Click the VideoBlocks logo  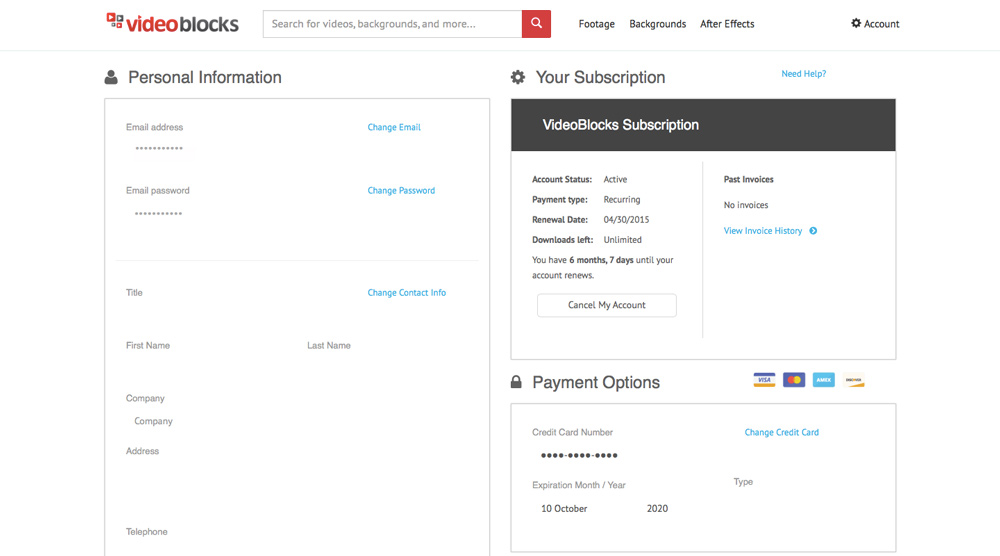click(x=172, y=23)
